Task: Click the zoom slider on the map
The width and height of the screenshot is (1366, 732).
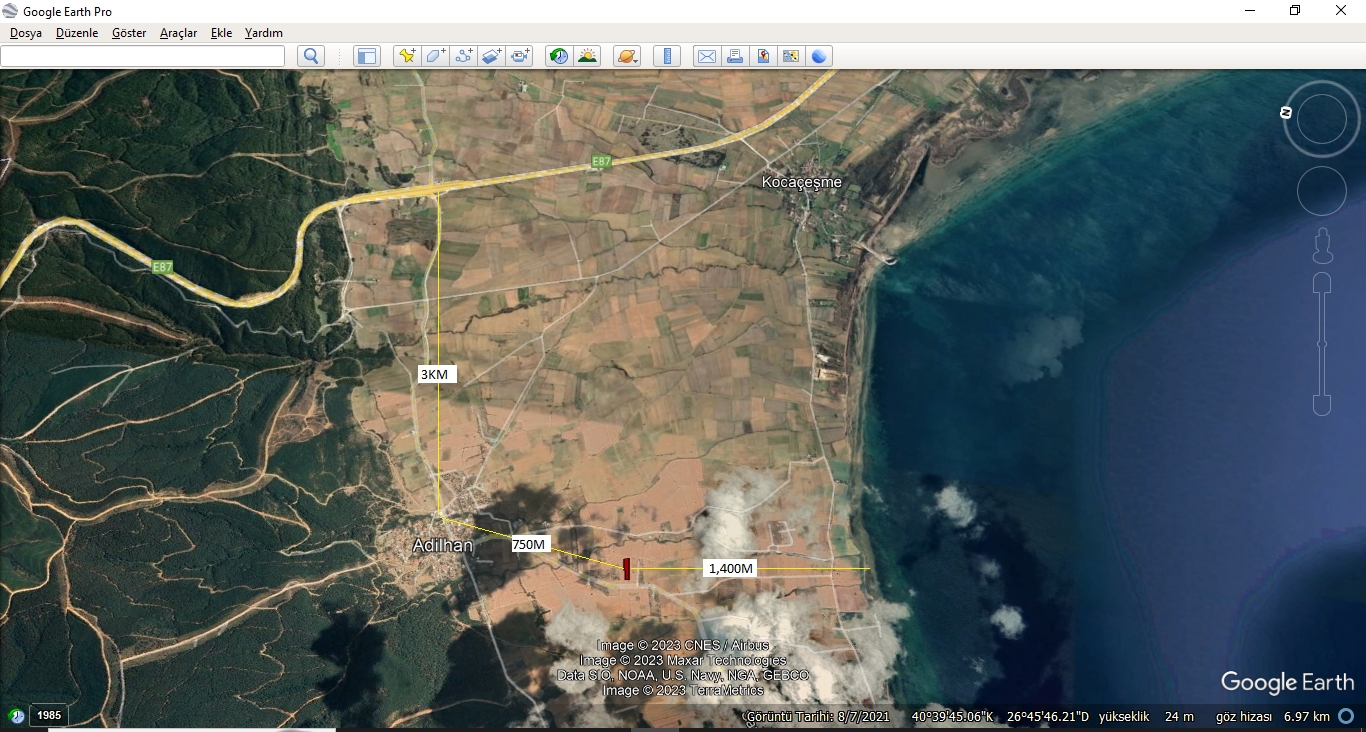Action: coord(1322,344)
